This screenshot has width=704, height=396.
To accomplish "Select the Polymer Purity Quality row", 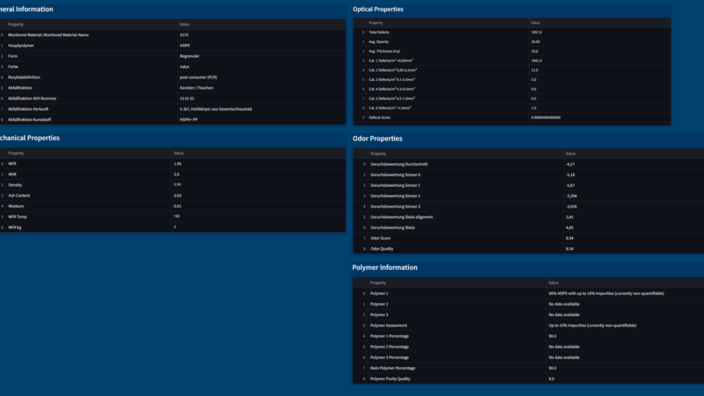I will [x=528, y=379].
